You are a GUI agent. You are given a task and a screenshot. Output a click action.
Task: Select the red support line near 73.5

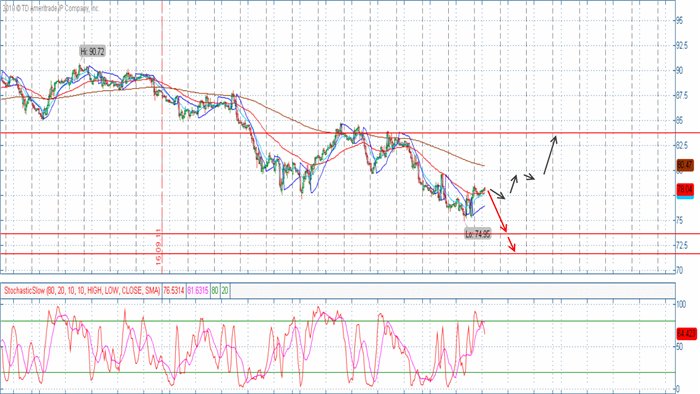(350, 233)
